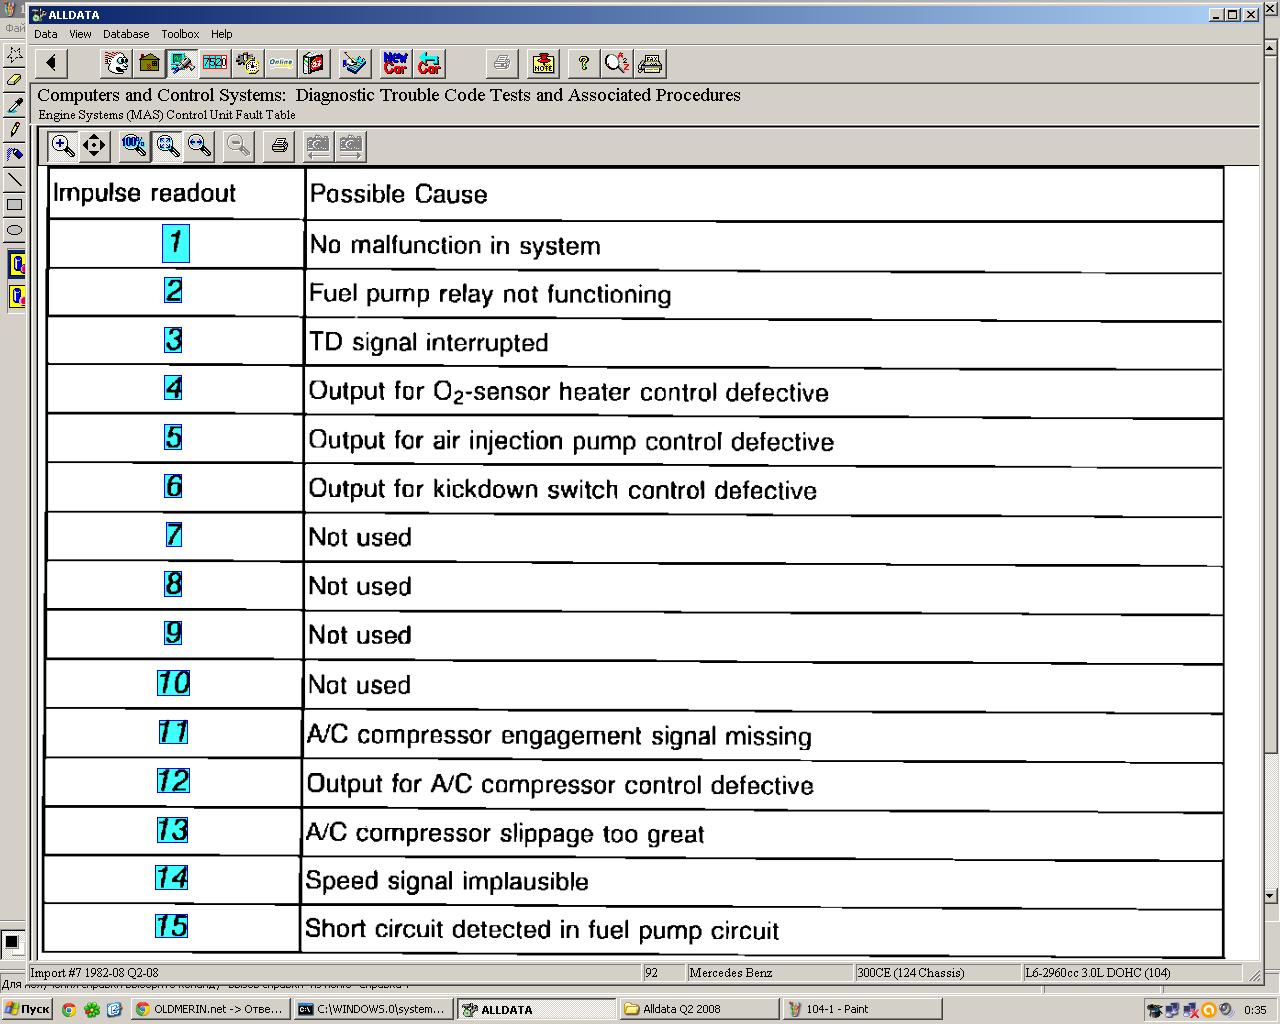Viewport: 1280px width, 1024px height.
Task: Click the FAX machine icon
Action: tap(650, 64)
